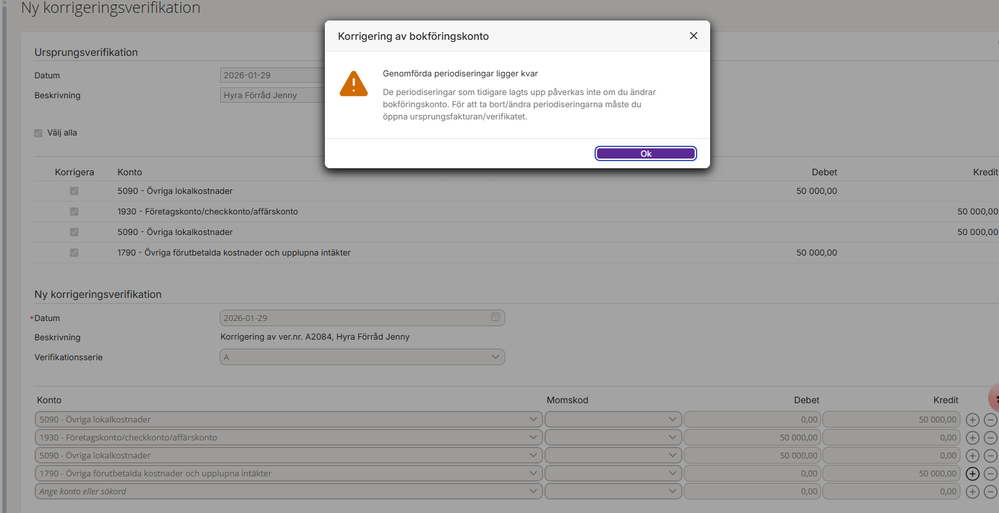Add row after first 5090 line
Viewport: 999px width, 513px height.
pyautogui.click(x=972, y=419)
